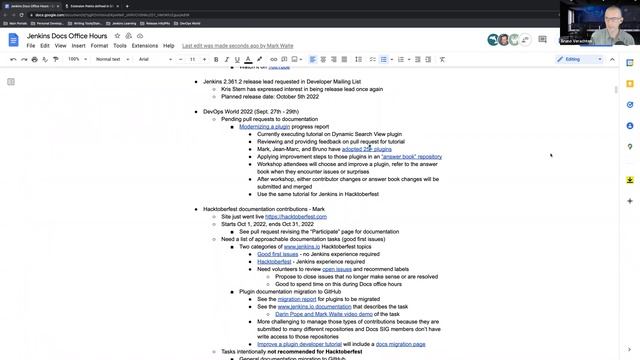Click the Insert link icon
Image resolution: width=640 pixels, height=360 pixels.
(x=273, y=60)
